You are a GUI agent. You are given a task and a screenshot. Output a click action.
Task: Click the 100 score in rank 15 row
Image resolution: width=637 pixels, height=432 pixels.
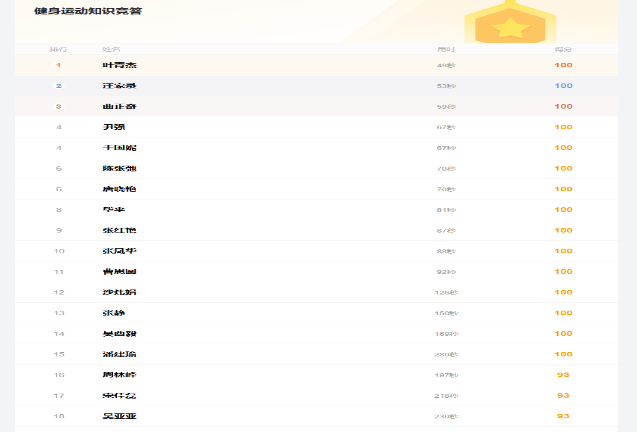click(x=563, y=354)
